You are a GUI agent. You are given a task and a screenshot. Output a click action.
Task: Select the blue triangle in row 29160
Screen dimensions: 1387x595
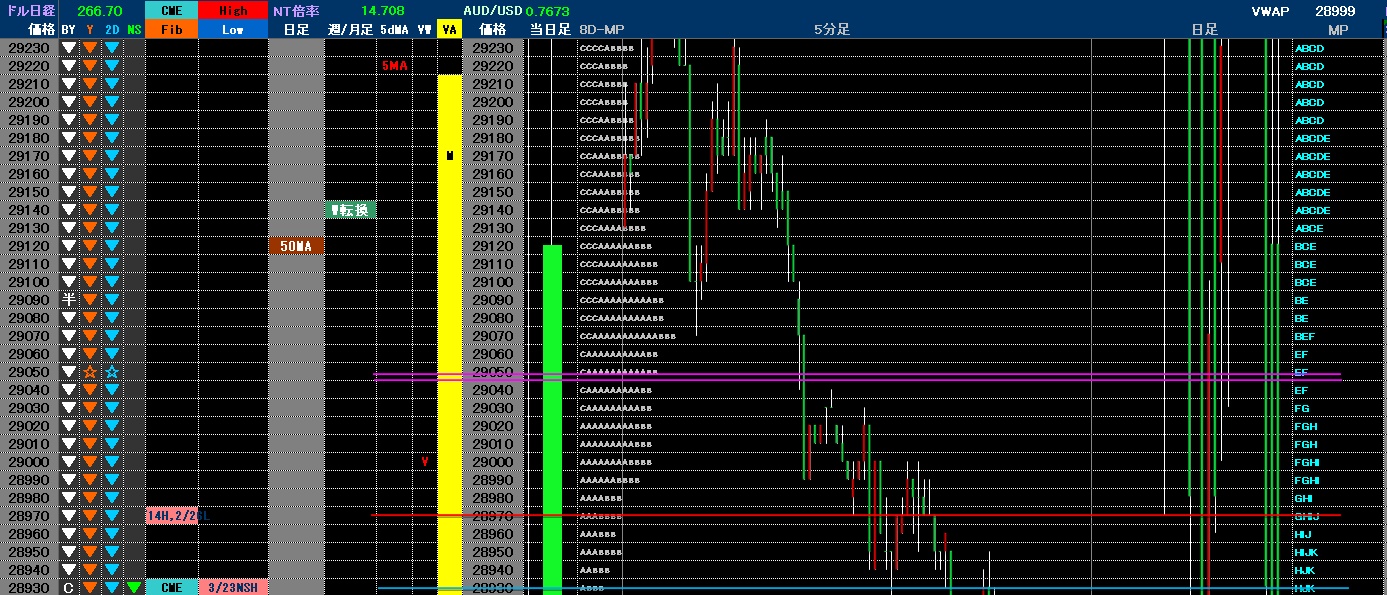coord(112,174)
